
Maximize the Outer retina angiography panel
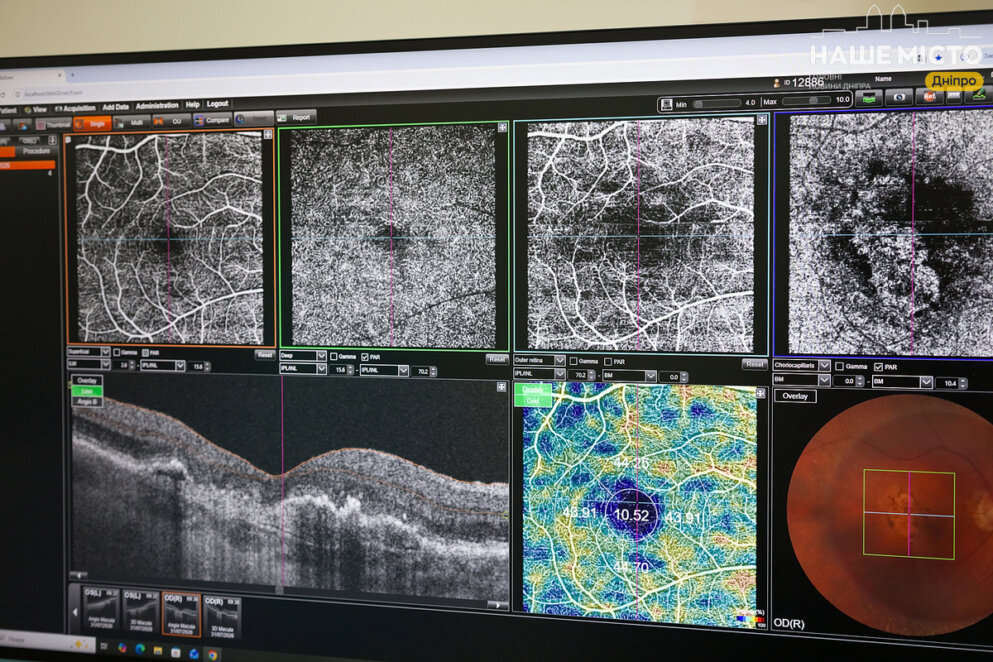coord(762,120)
